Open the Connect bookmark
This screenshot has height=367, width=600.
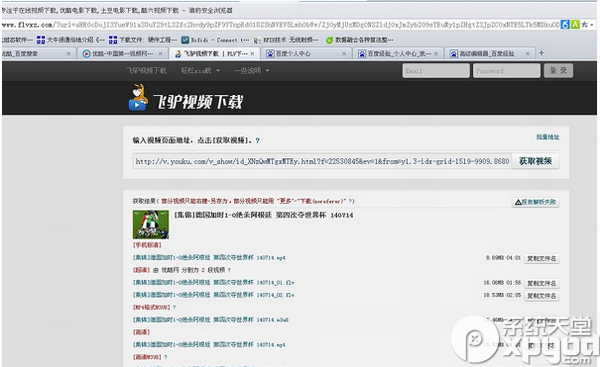tap(215, 40)
